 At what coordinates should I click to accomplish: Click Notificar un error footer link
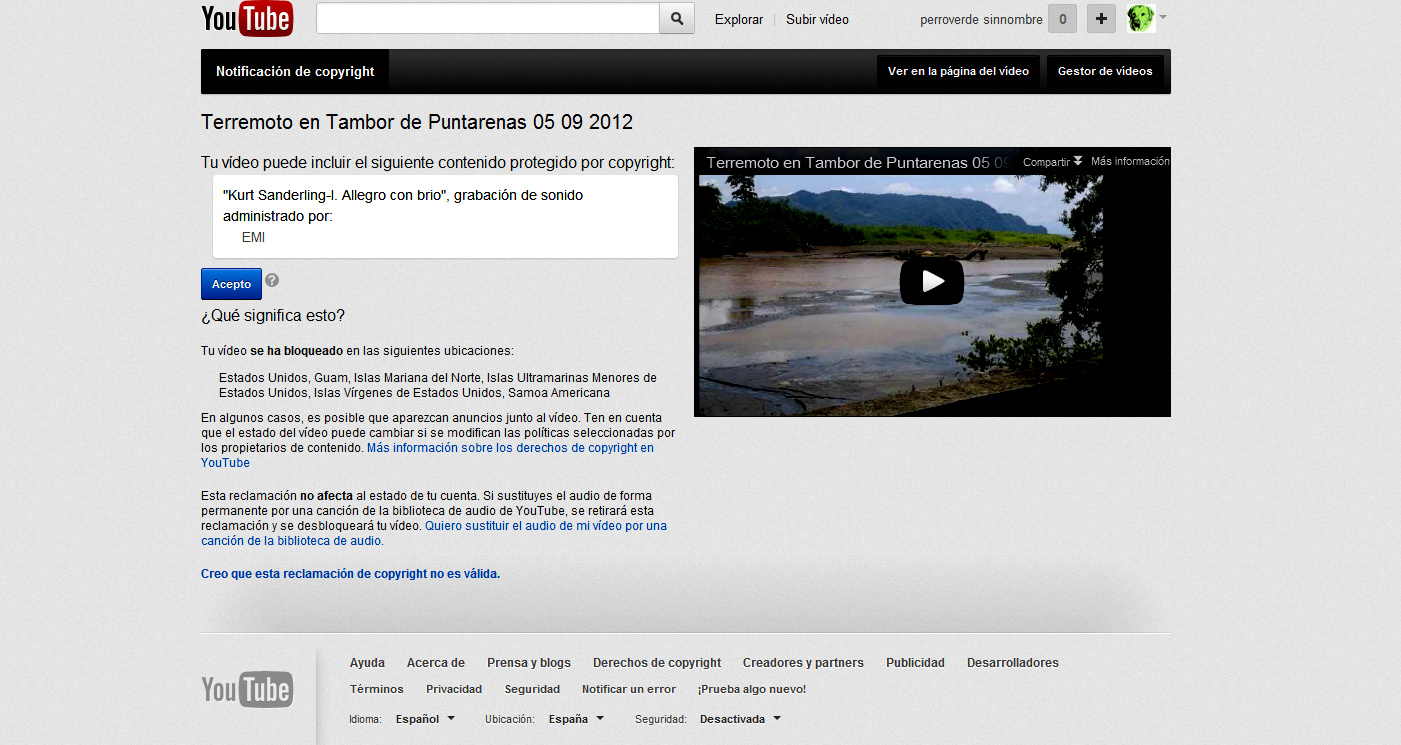pos(629,689)
